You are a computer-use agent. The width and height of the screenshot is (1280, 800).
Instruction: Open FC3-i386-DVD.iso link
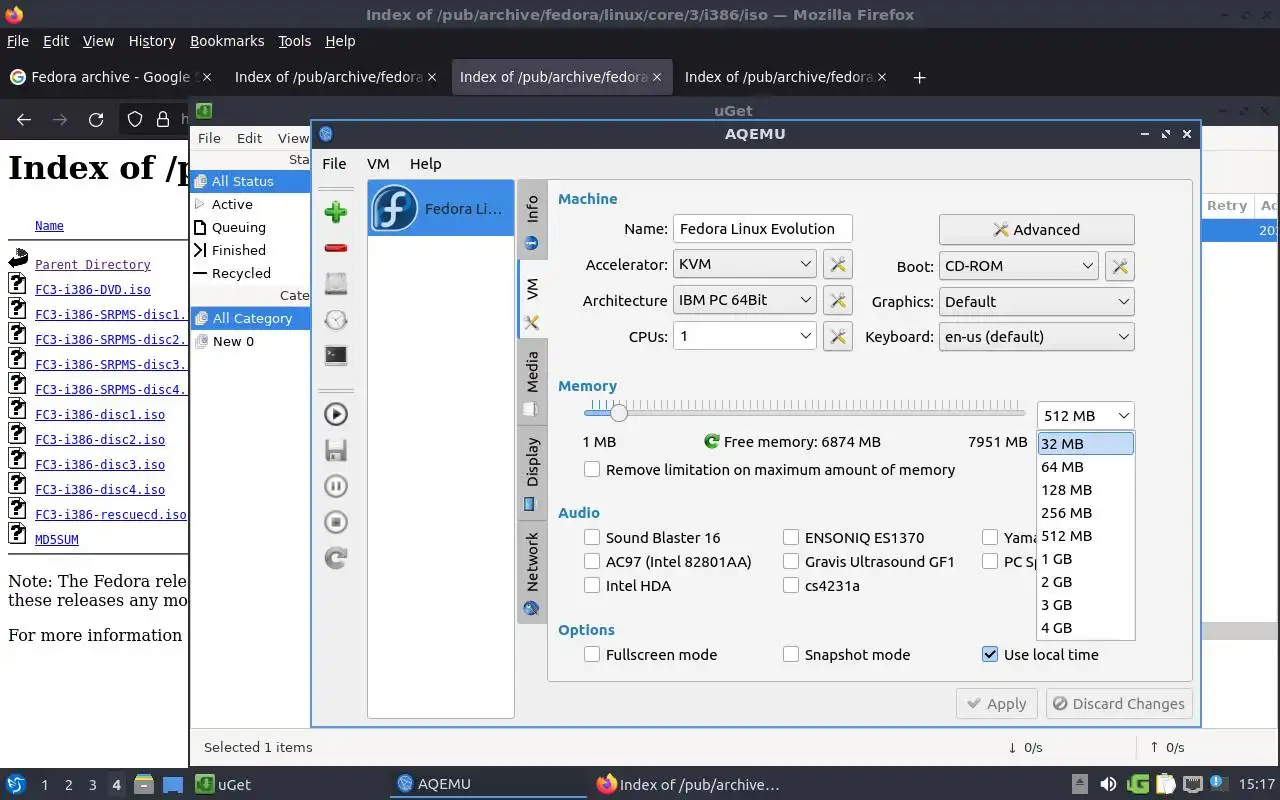tap(93, 289)
